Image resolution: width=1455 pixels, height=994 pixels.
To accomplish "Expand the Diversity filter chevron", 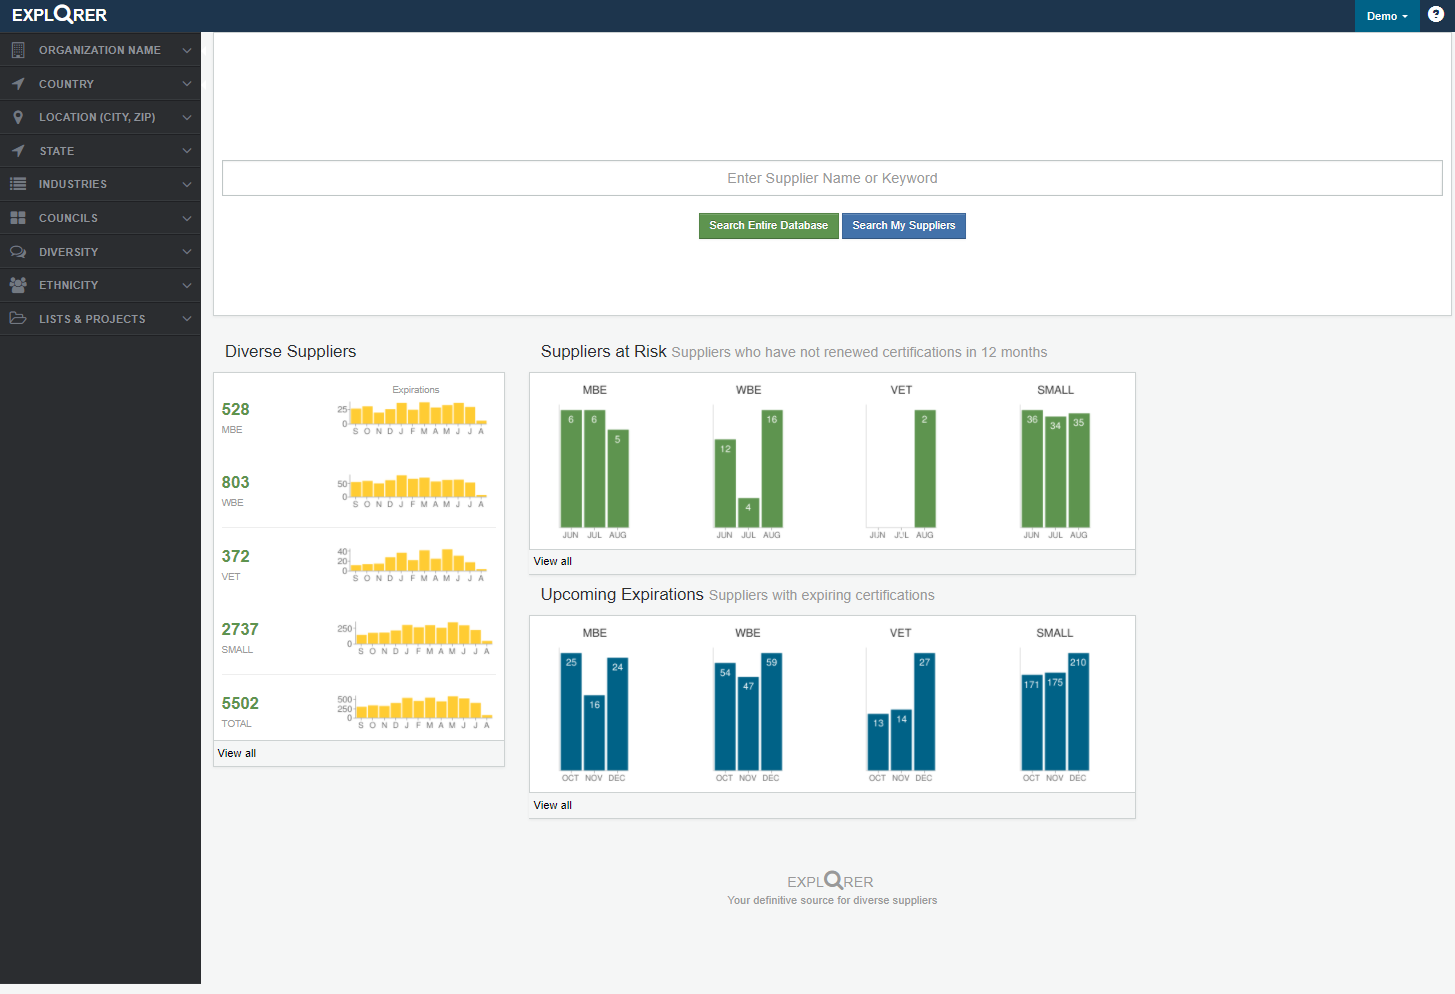I will click(x=187, y=252).
